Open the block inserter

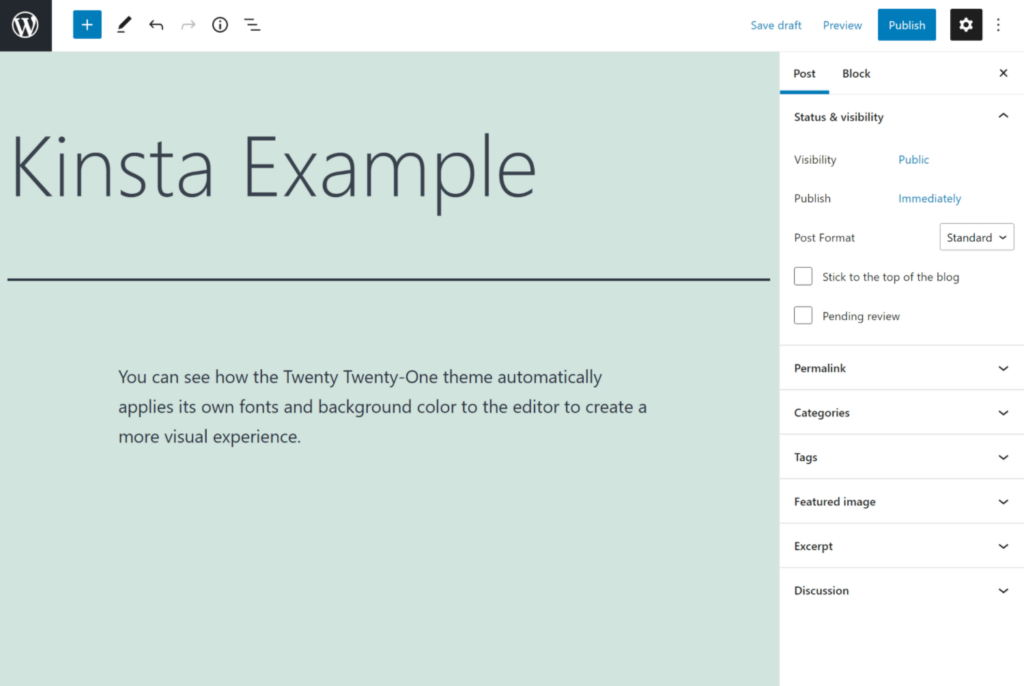pyautogui.click(x=86, y=24)
